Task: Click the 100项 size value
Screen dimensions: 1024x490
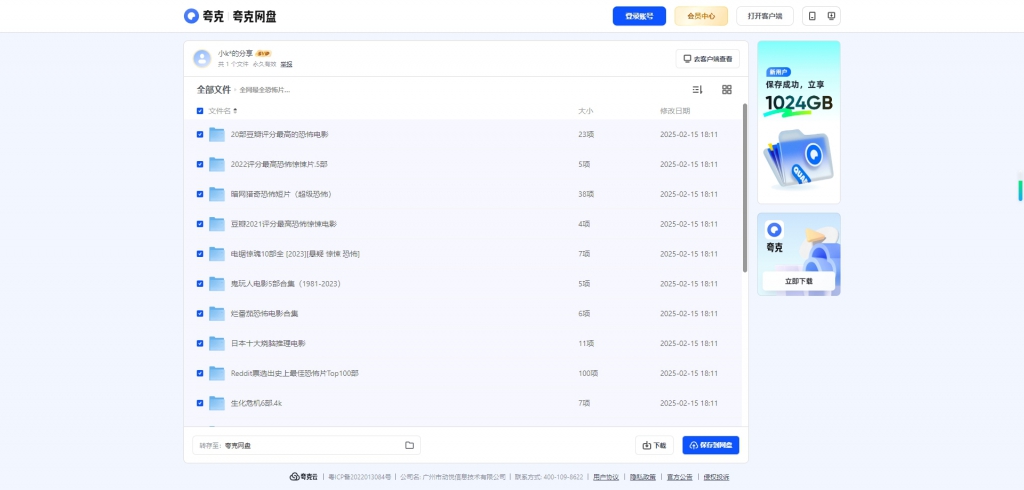Action: point(588,373)
